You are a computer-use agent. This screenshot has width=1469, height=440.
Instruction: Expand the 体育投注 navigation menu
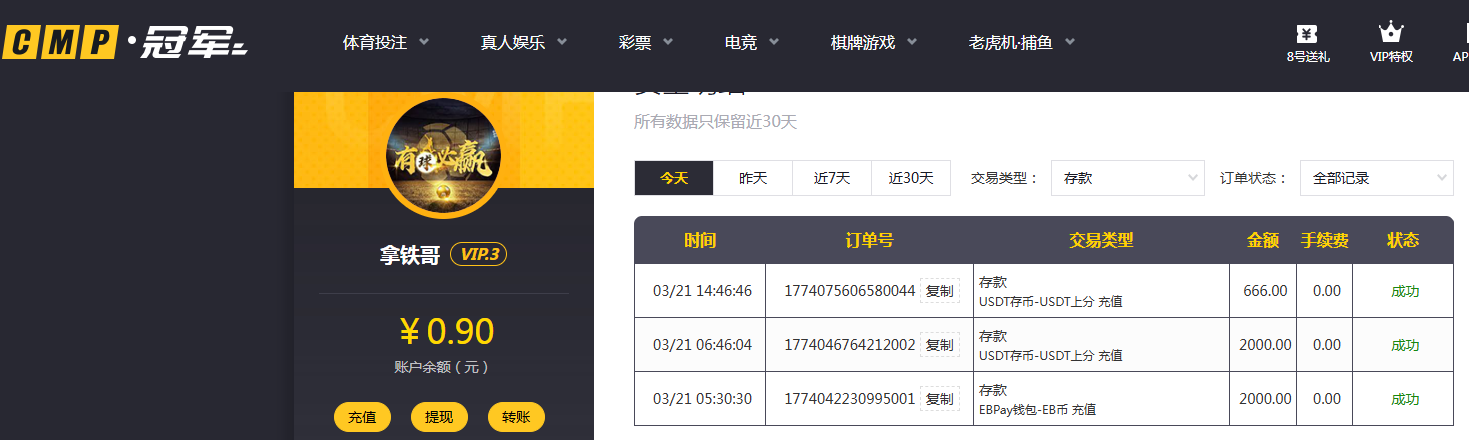click(x=386, y=43)
